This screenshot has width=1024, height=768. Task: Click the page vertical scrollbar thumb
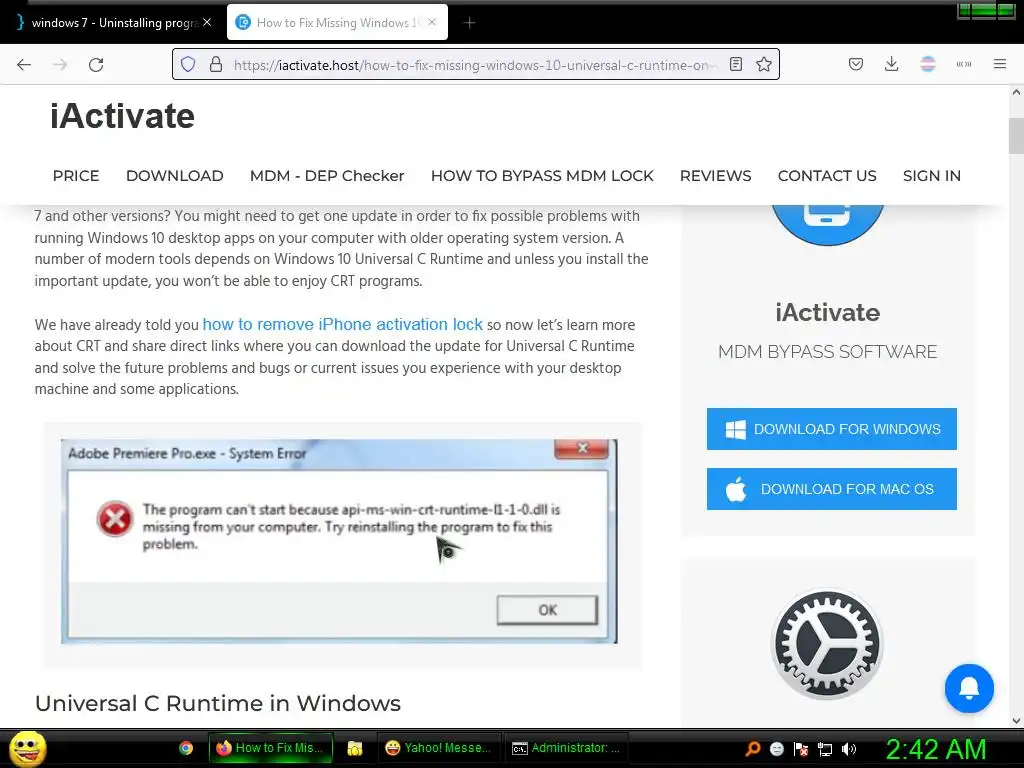pyautogui.click(x=1016, y=136)
